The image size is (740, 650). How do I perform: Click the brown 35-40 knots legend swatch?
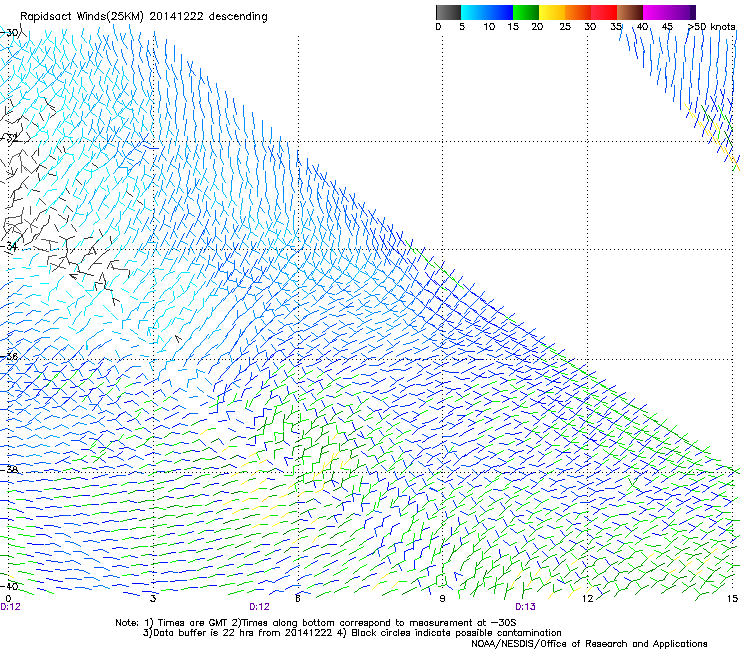point(630,12)
